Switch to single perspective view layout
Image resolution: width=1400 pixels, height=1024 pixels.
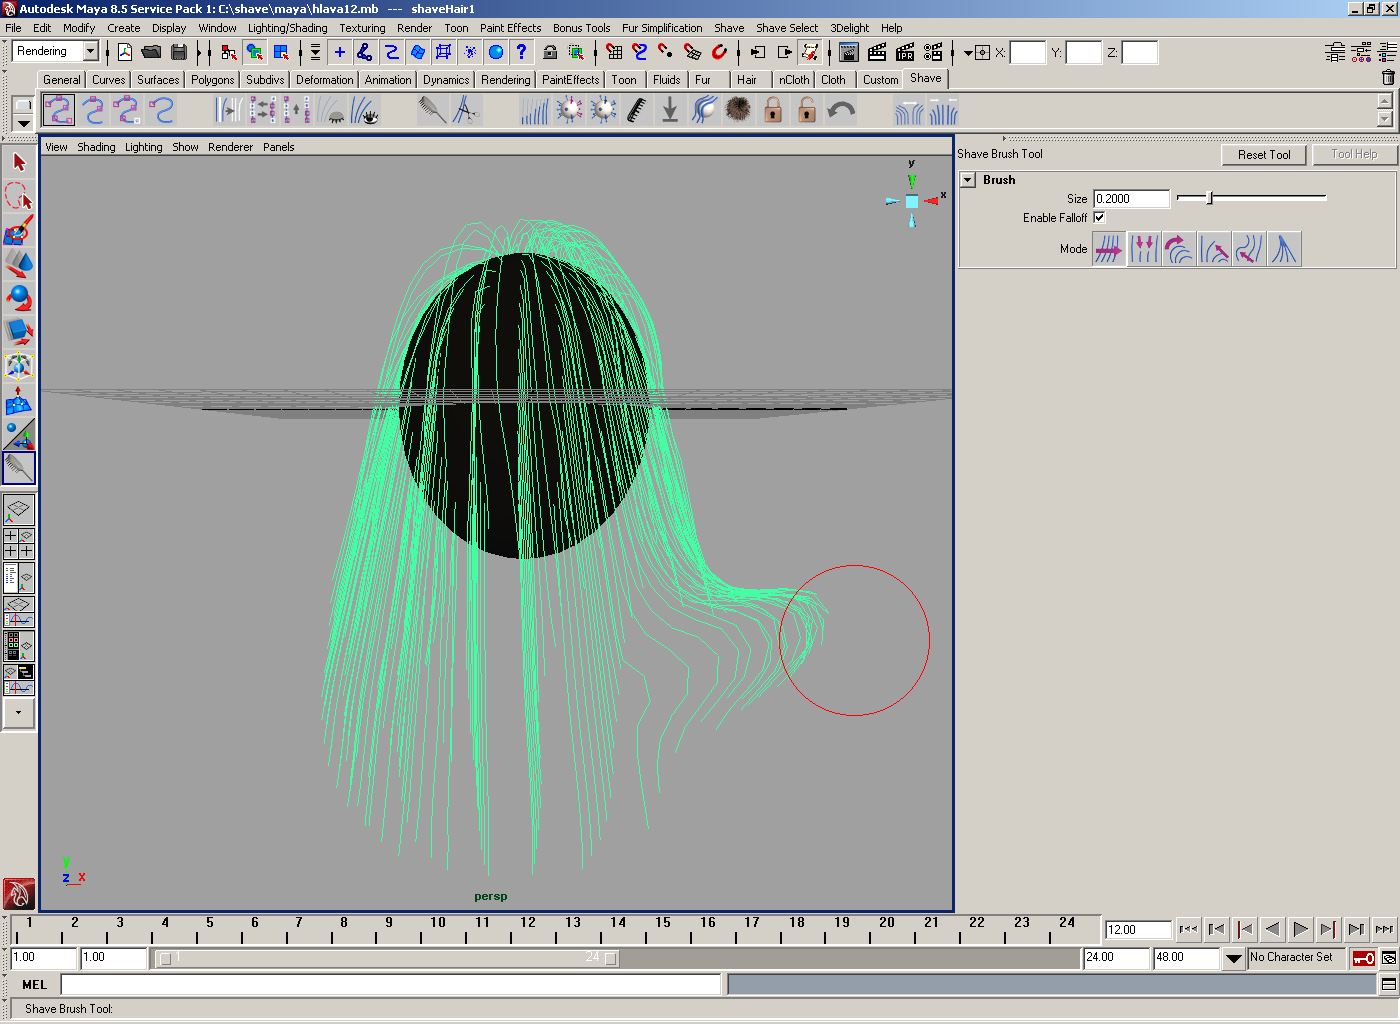tap(19, 510)
